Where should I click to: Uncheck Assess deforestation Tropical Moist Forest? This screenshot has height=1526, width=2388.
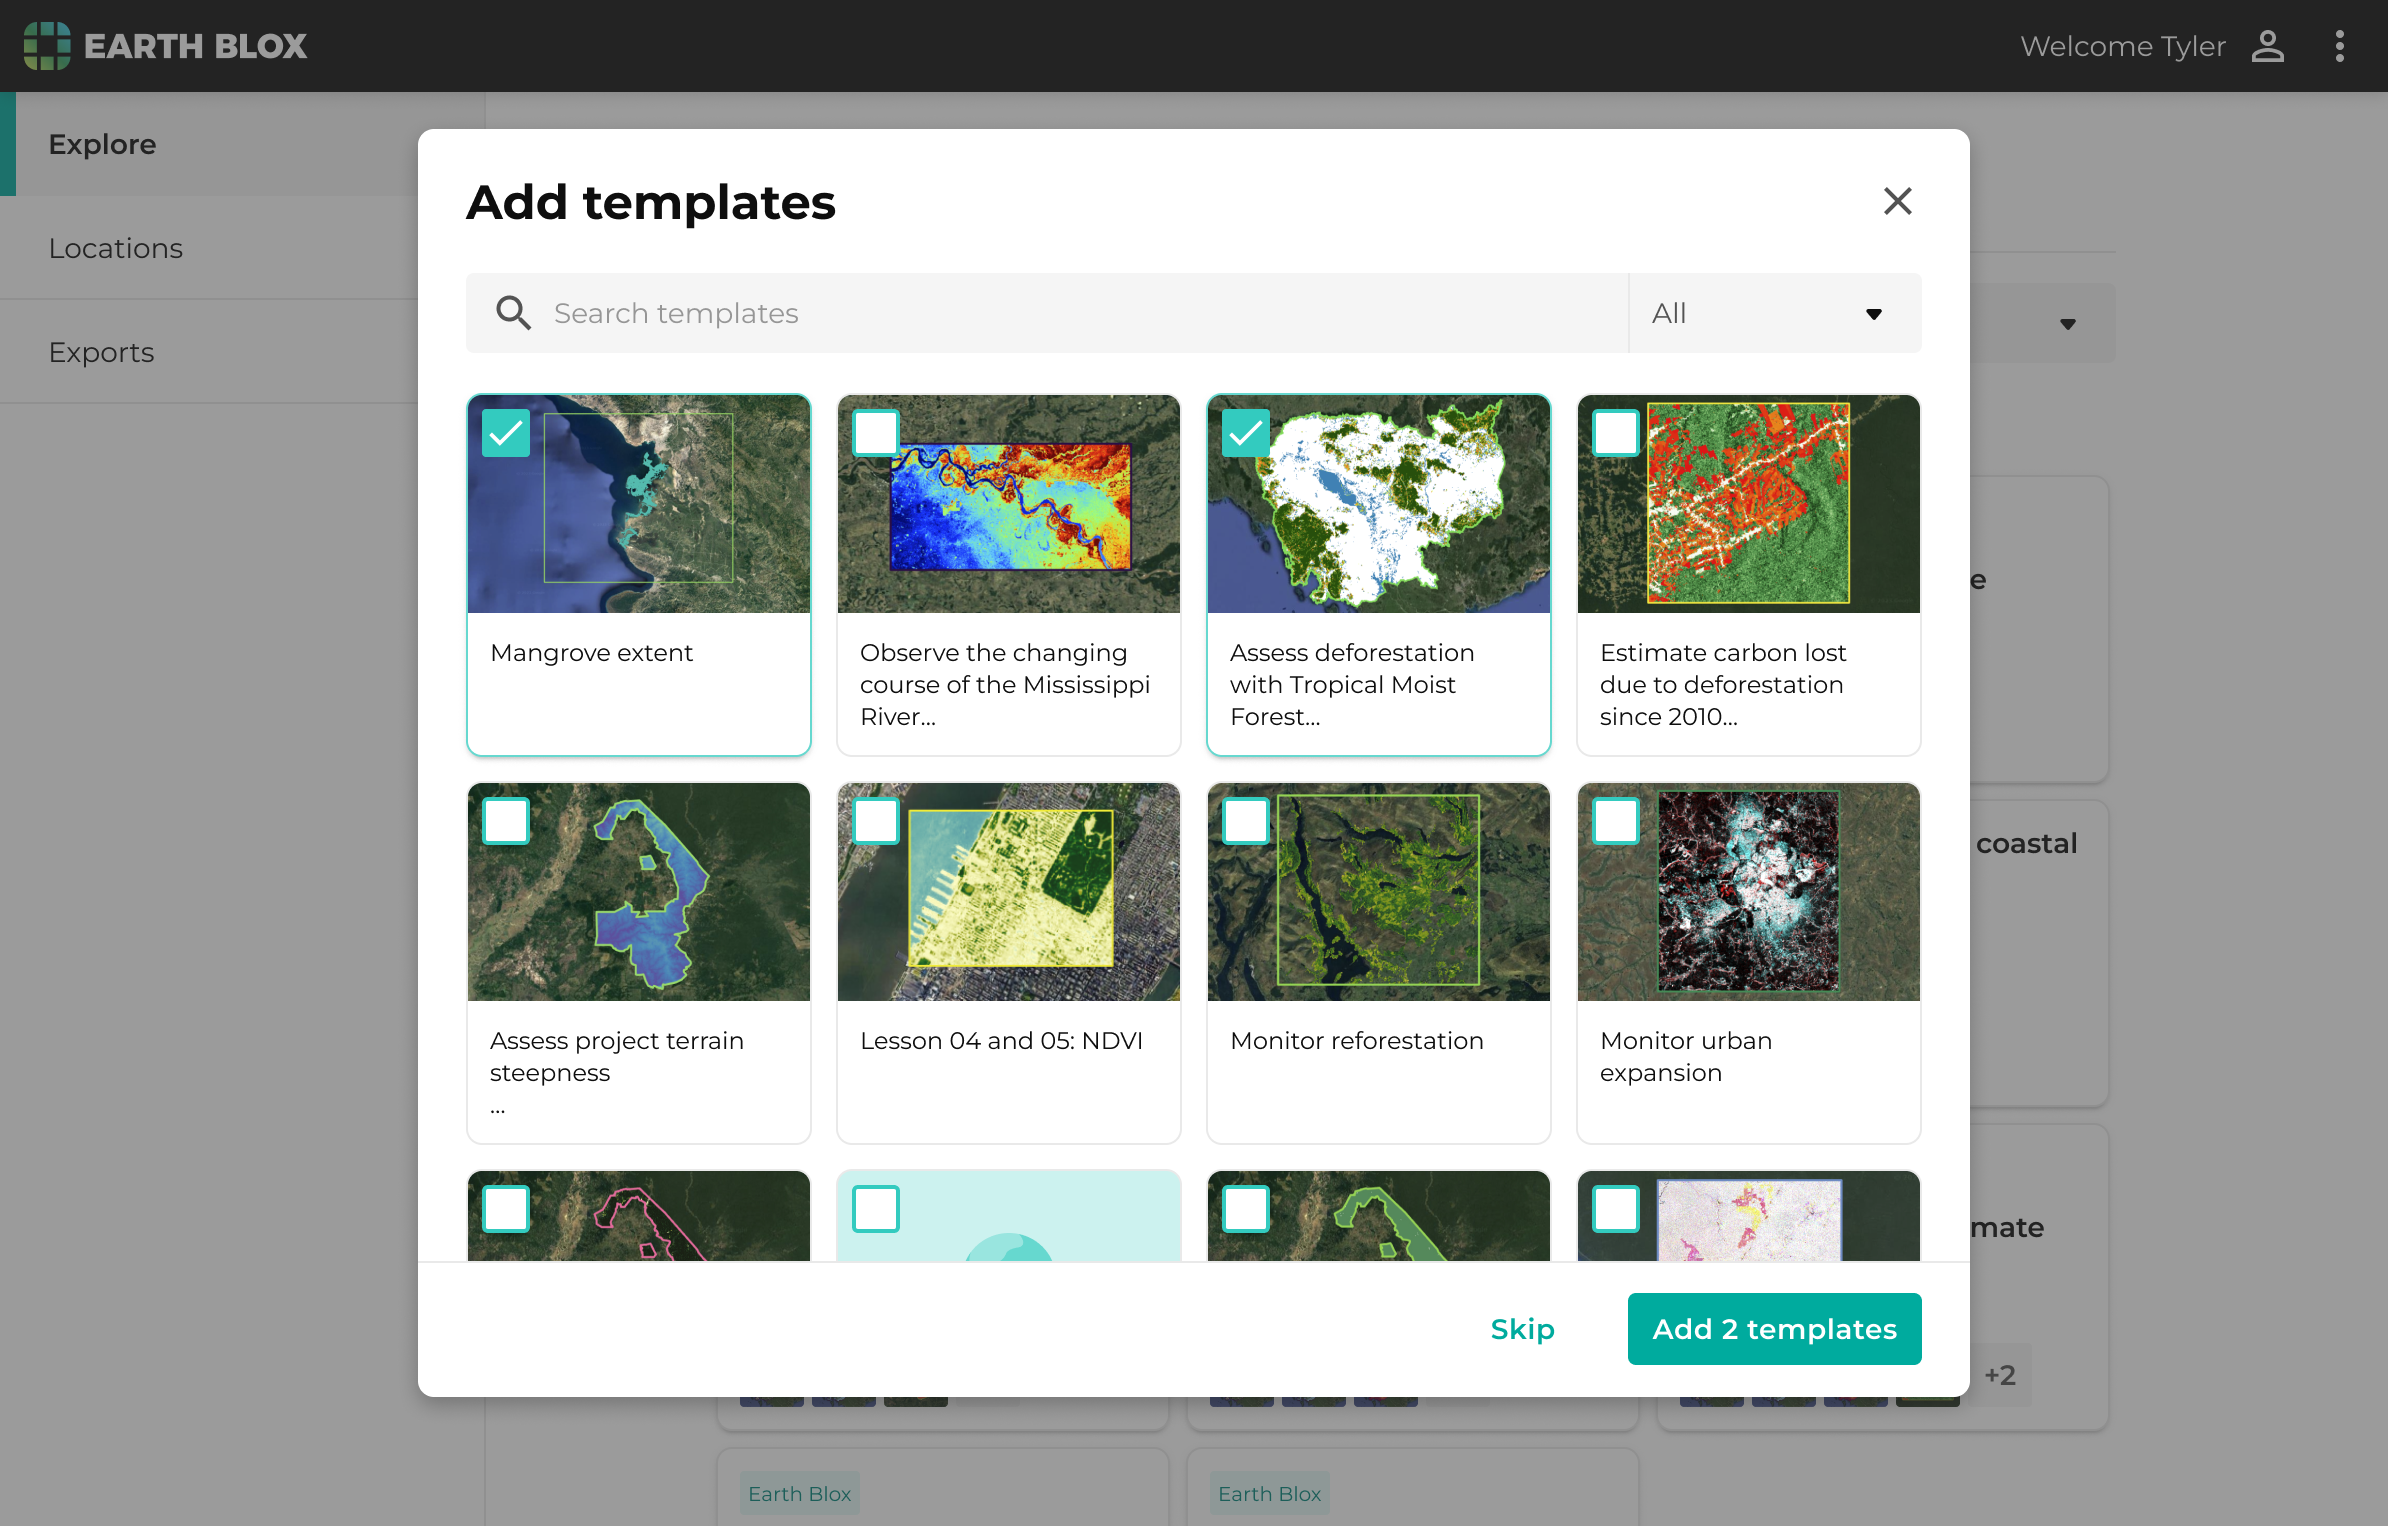coord(1246,433)
